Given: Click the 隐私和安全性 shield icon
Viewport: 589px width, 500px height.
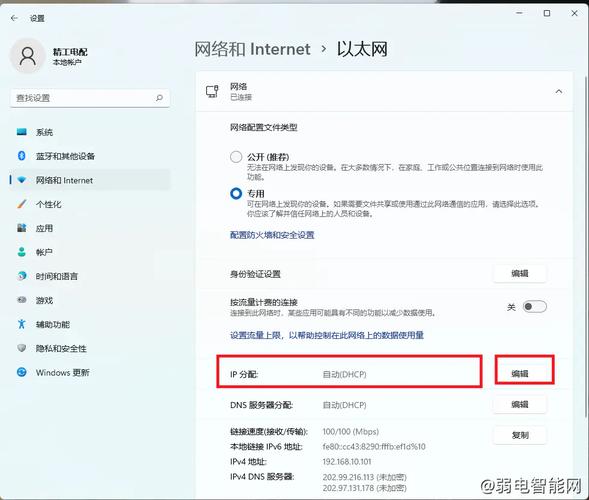Looking at the screenshot, I should tap(22, 348).
